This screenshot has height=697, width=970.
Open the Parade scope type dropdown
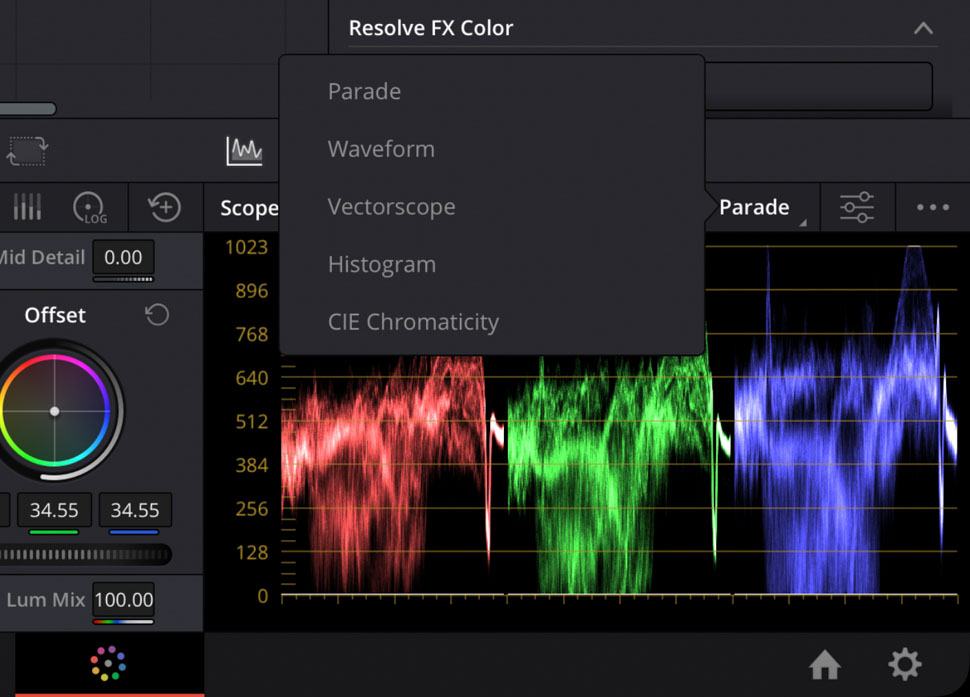[x=762, y=207]
